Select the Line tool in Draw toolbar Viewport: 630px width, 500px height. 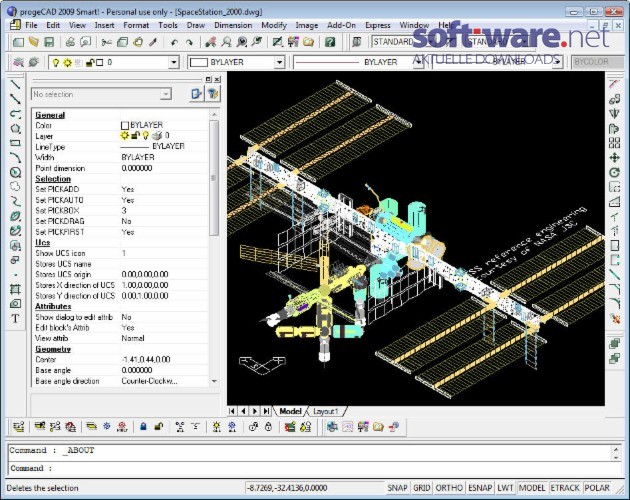click(15, 84)
